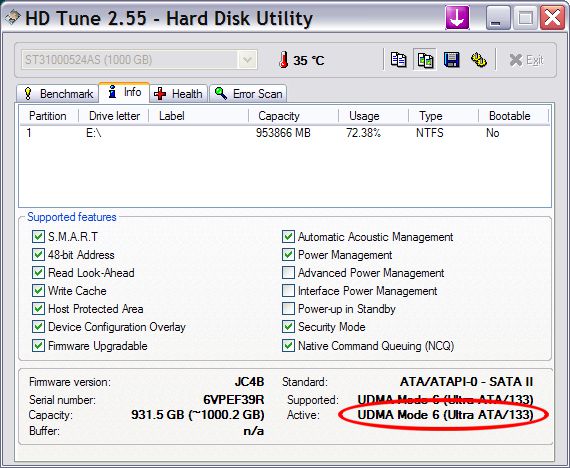Click the 72.38% usage value
The image size is (570, 468).
tap(363, 133)
